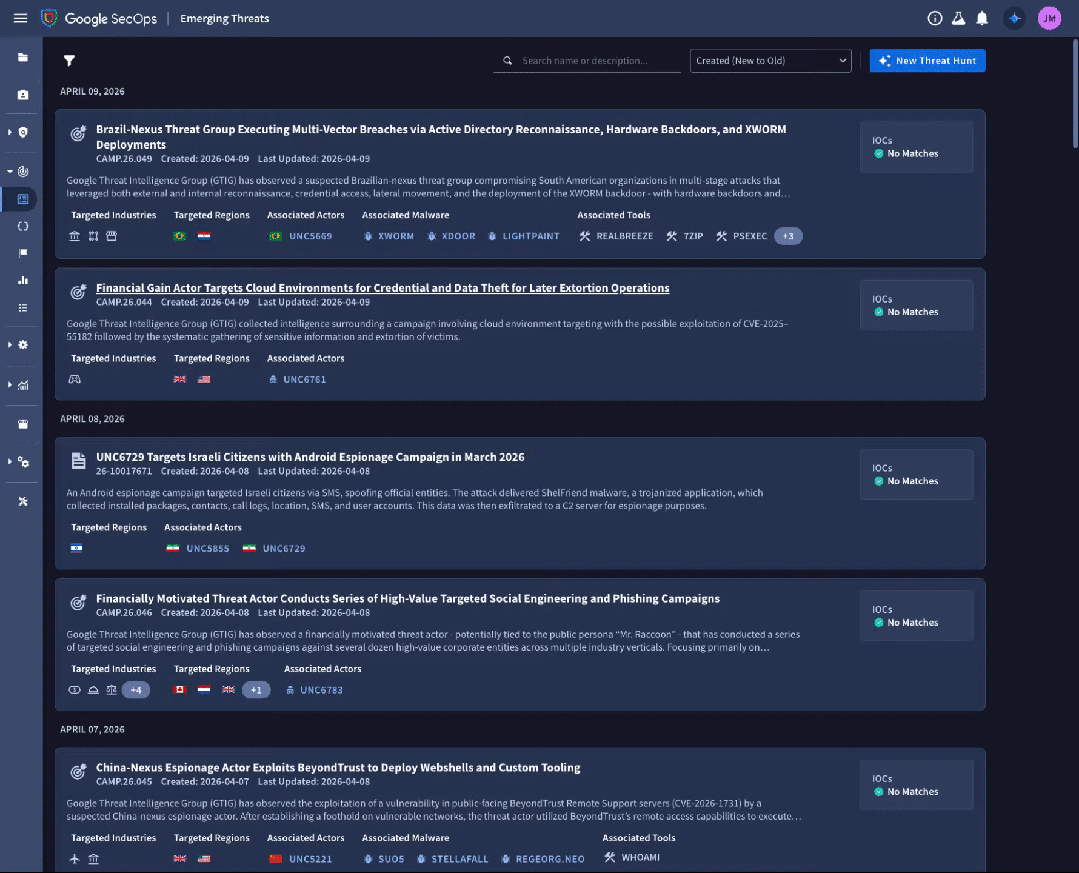
Task: Open the Created (New to Old) sort dropdown
Action: click(770, 61)
